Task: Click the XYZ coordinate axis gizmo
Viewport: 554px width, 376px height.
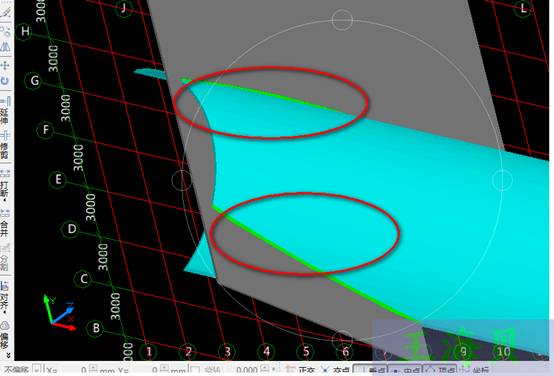Action: tap(59, 312)
